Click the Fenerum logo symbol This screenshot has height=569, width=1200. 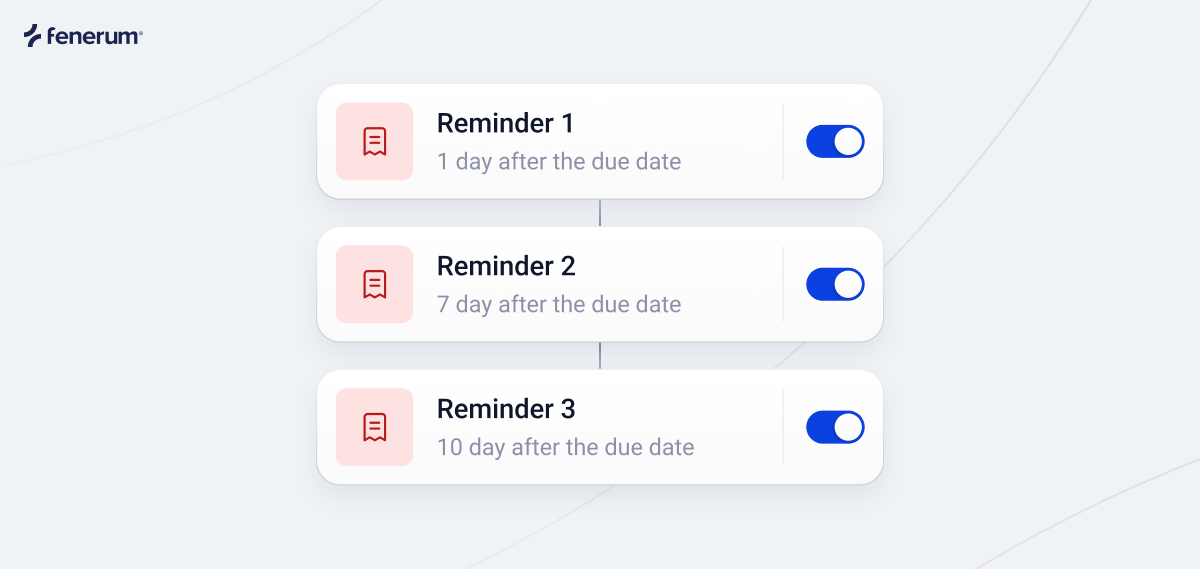point(34,36)
